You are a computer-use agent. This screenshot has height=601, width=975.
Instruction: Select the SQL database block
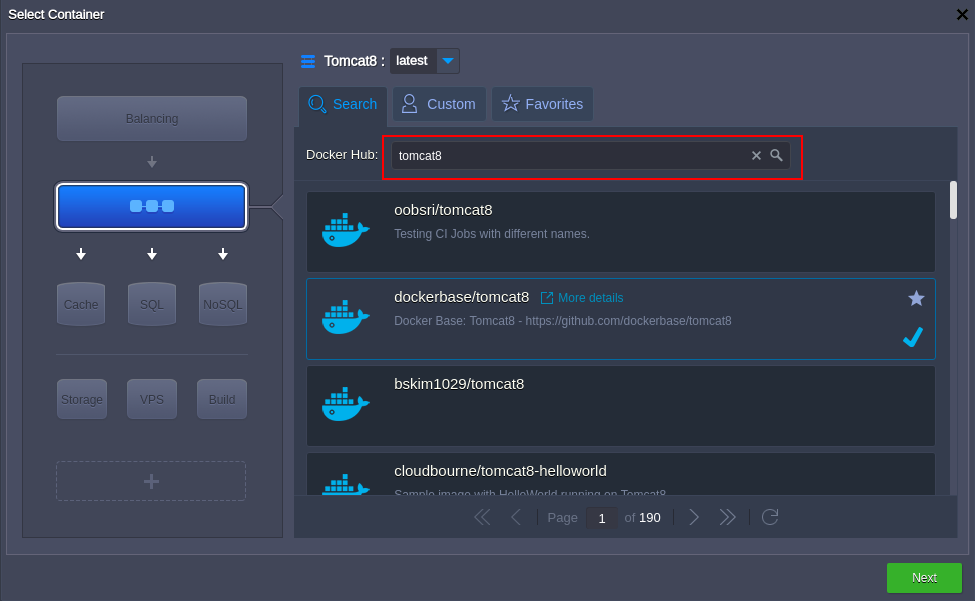point(152,304)
